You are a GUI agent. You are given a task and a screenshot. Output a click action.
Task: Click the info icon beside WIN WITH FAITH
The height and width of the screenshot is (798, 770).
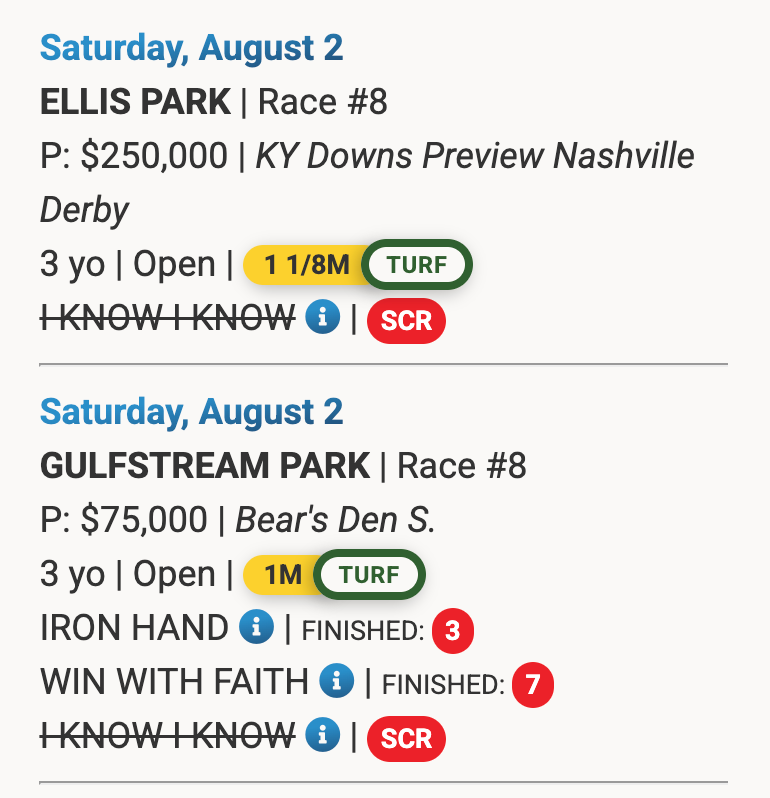pyautogui.click(x=336, y=682)
